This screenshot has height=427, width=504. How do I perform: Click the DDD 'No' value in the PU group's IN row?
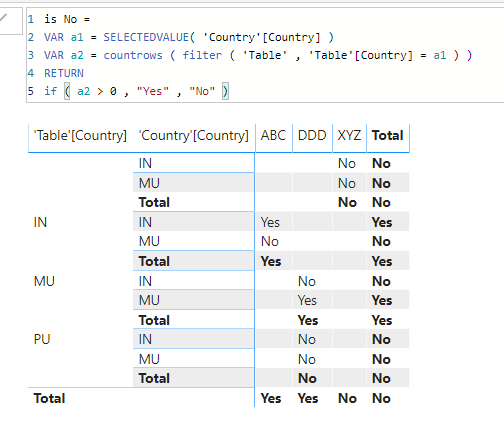click(x=307, y=339)
